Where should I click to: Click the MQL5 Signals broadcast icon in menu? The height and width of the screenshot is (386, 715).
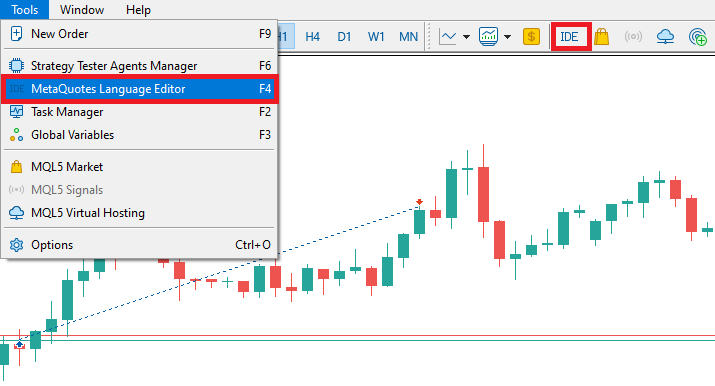[x=16, y=190]
